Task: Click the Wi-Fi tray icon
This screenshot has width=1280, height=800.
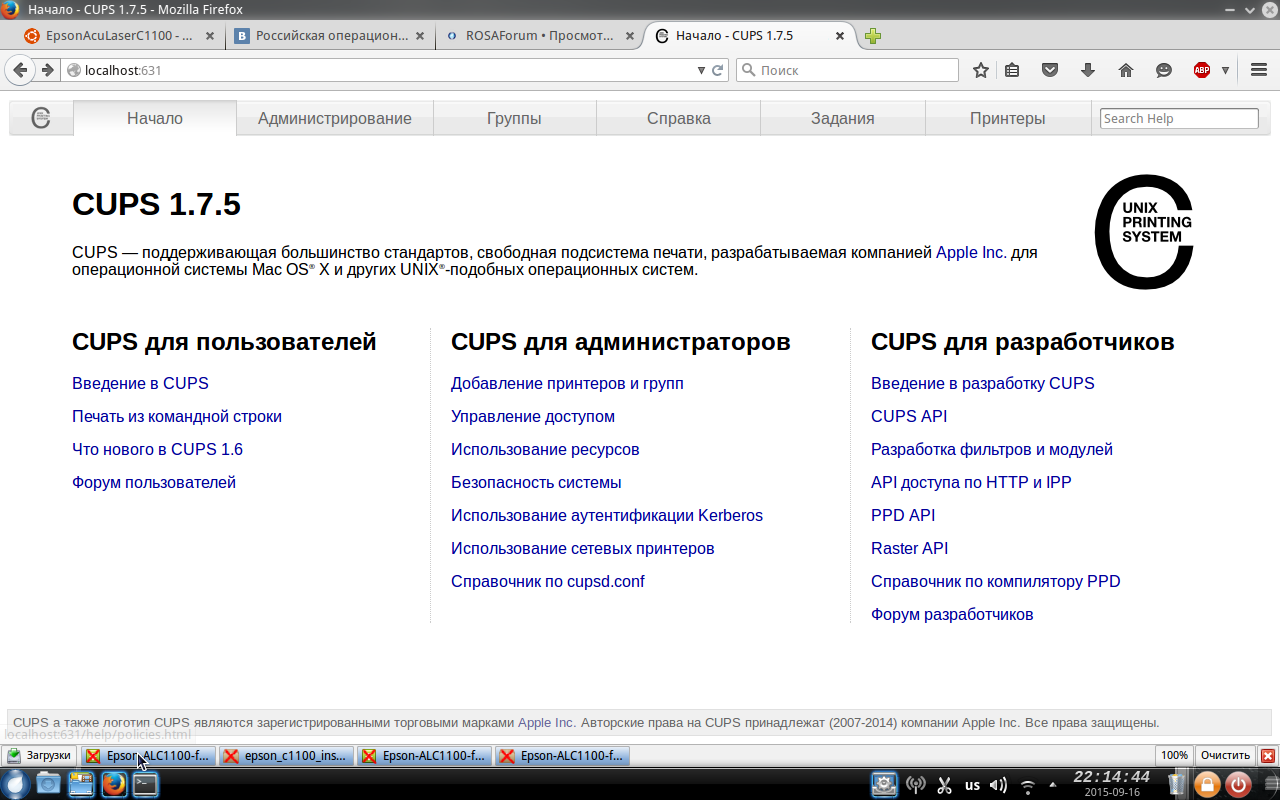Action: tap(1028, 785)
